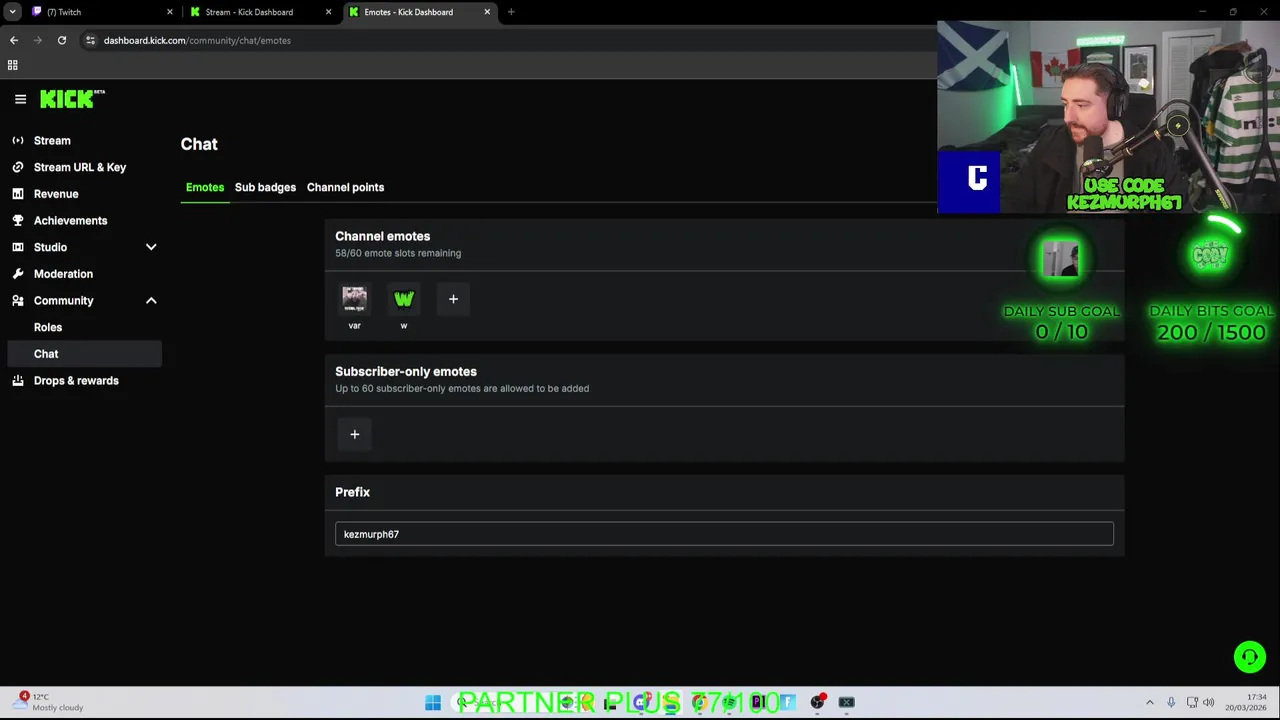
Task: Switch to the Sub badges tab
Action: (265, 187)
